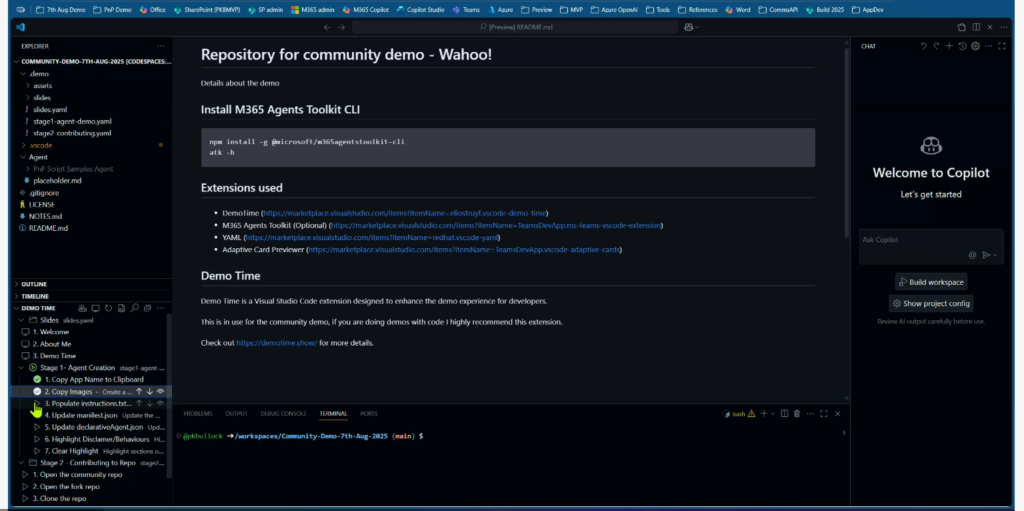Click the Copilot icon in title bar
This screenshot has width=1024, height=511.
(688, 27)
